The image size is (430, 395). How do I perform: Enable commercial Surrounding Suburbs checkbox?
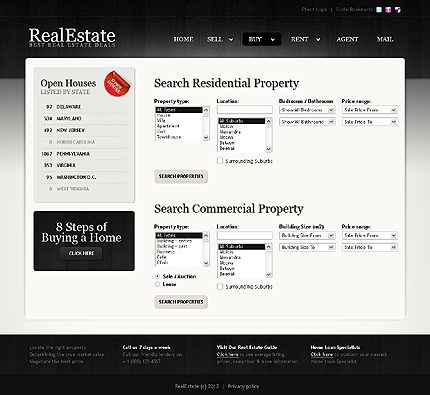tap(220, 286)
